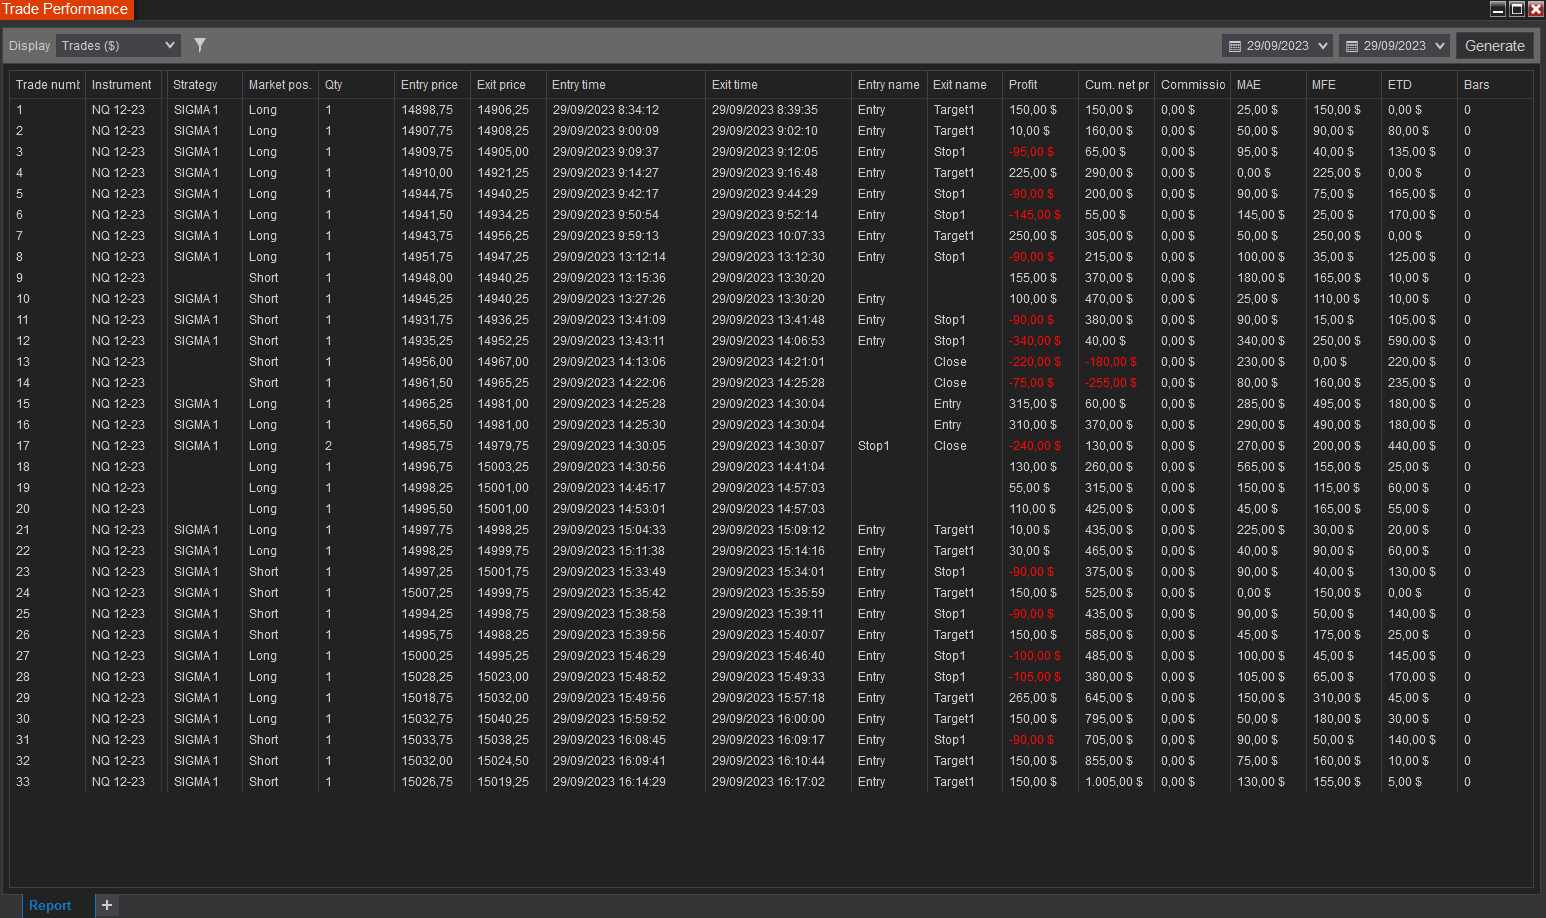Click entry time 29/09/2023 8:34:12
Screen dimensions: 1546x918
[x=606, y=110]
